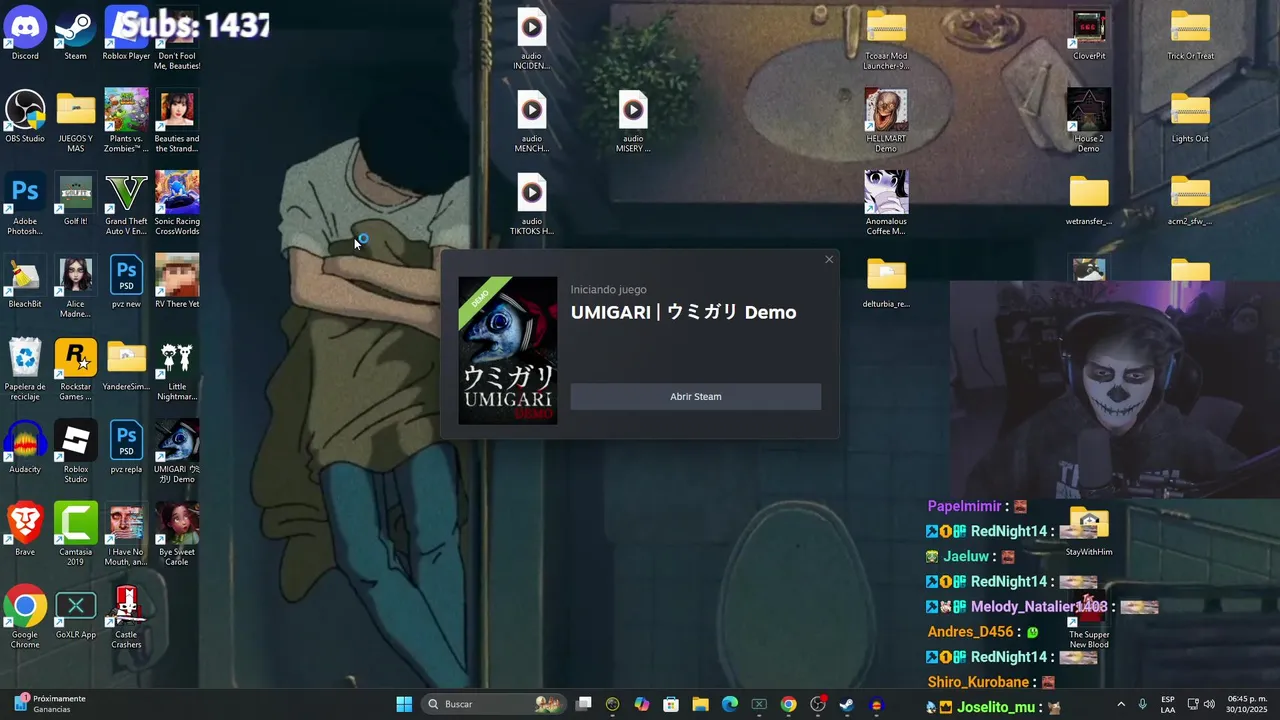Open the JUEGOS Y MAS folder

[76, 121]
